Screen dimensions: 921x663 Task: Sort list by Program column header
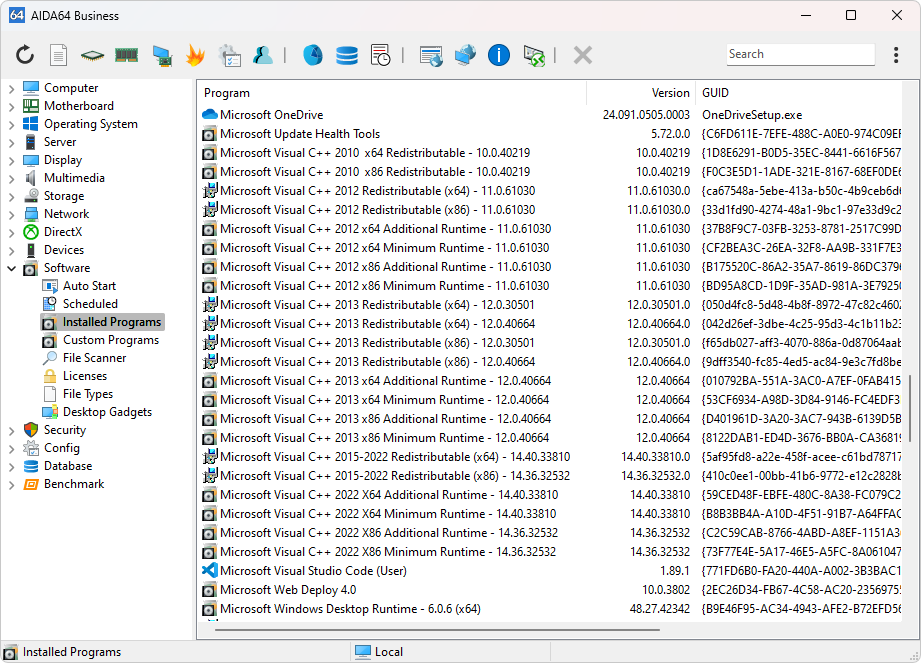point(390,93)
